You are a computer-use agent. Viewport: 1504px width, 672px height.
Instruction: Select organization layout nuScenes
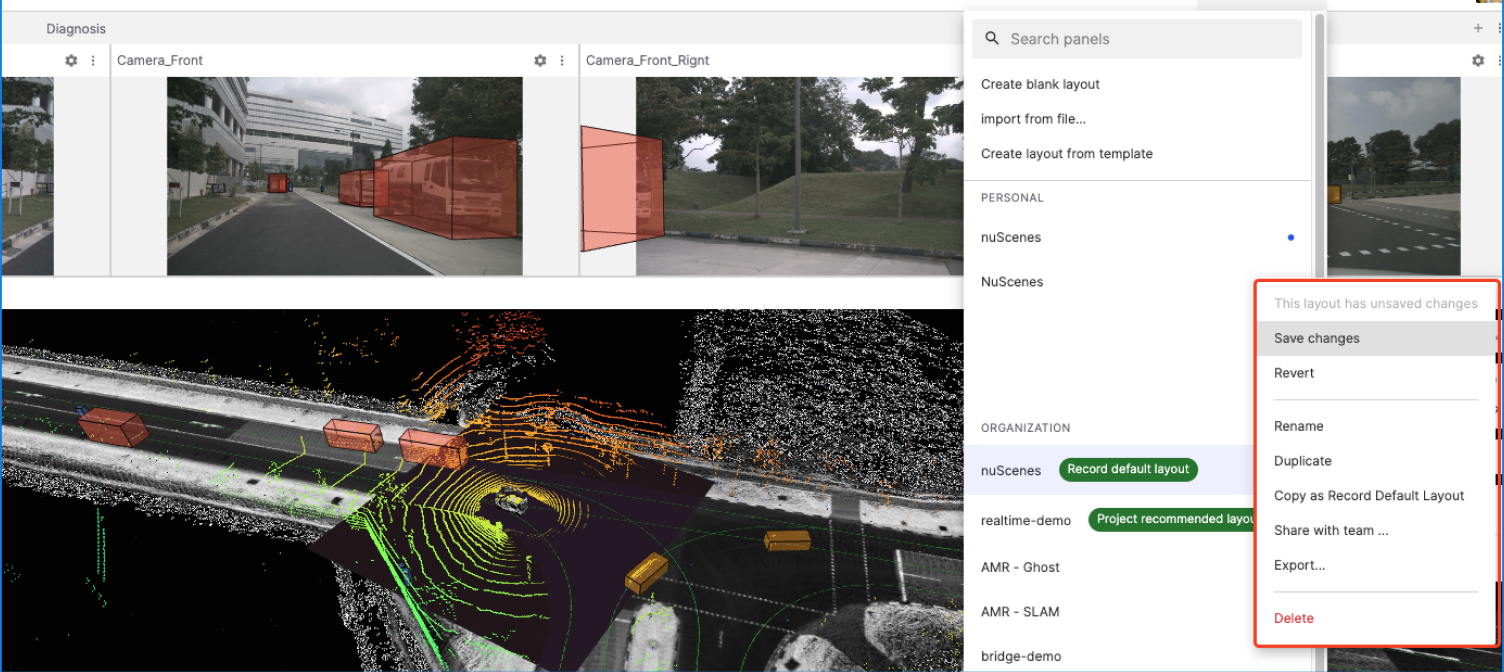click(x=1011, y=470)
